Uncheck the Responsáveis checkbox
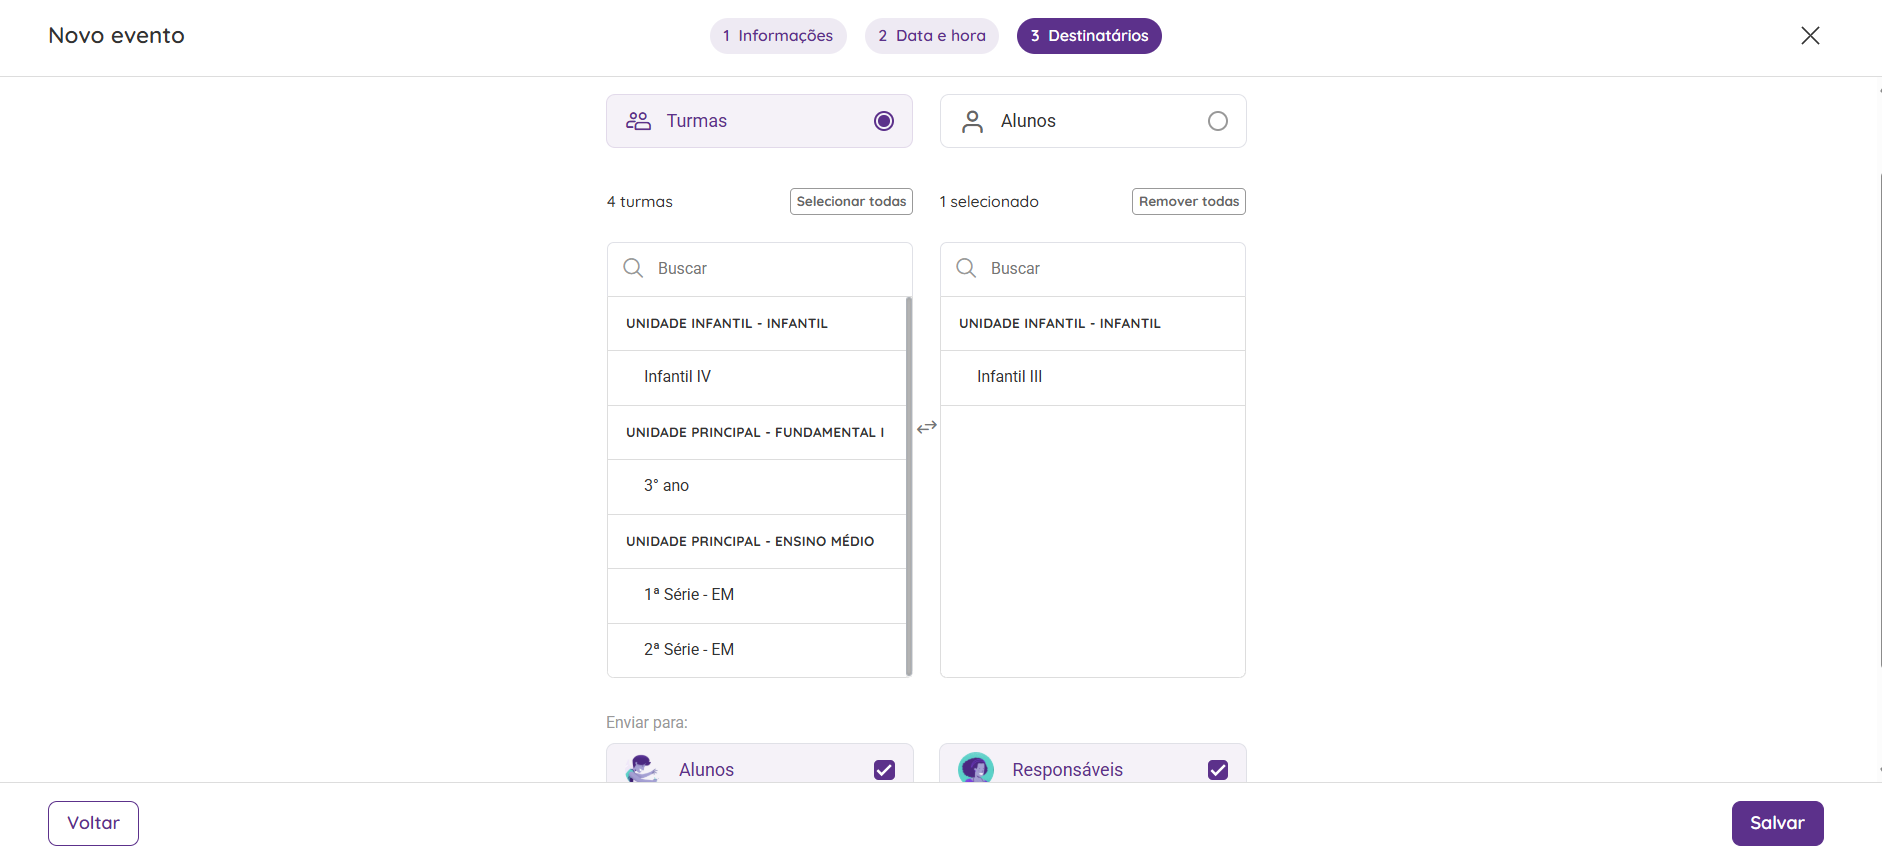This screenshot has height=859, width=1882. pos(1218,770)
